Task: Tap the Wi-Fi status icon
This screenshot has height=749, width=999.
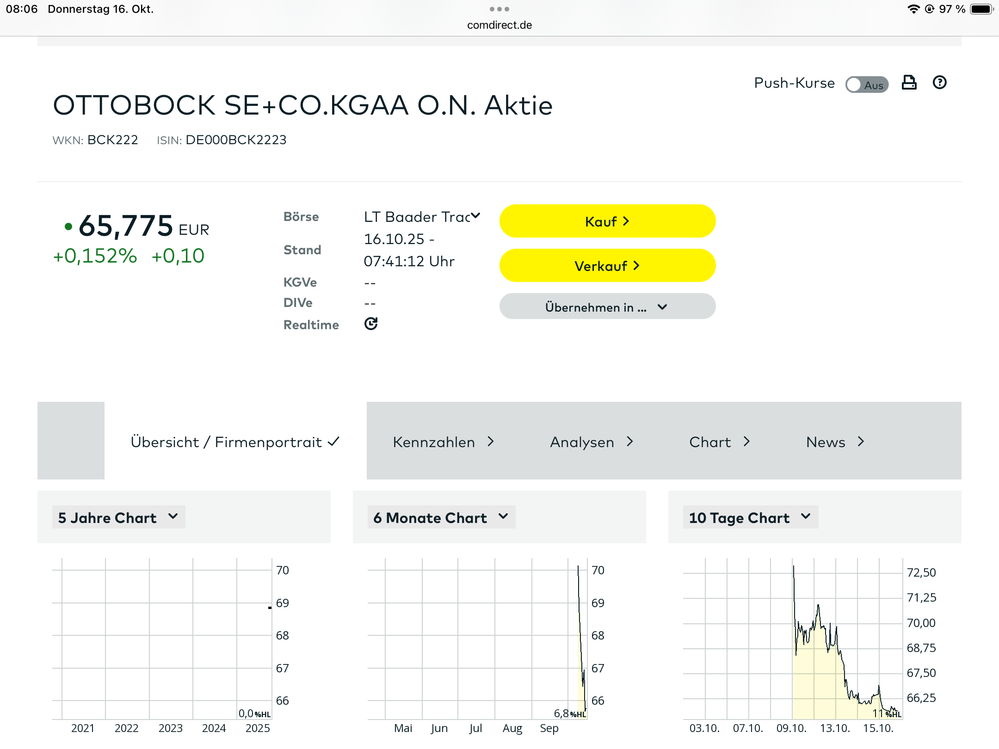Action: tap(913, 9)
